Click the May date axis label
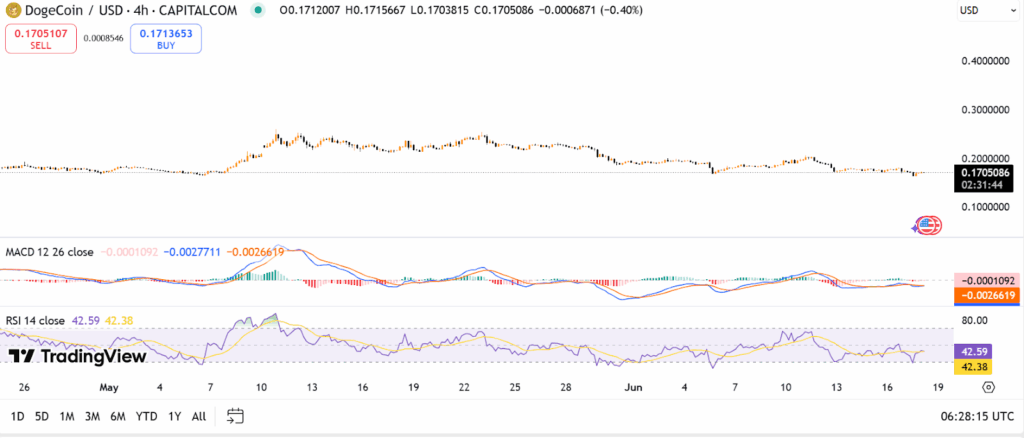Viewport: 1024px width, 438px height. (109, 387)
